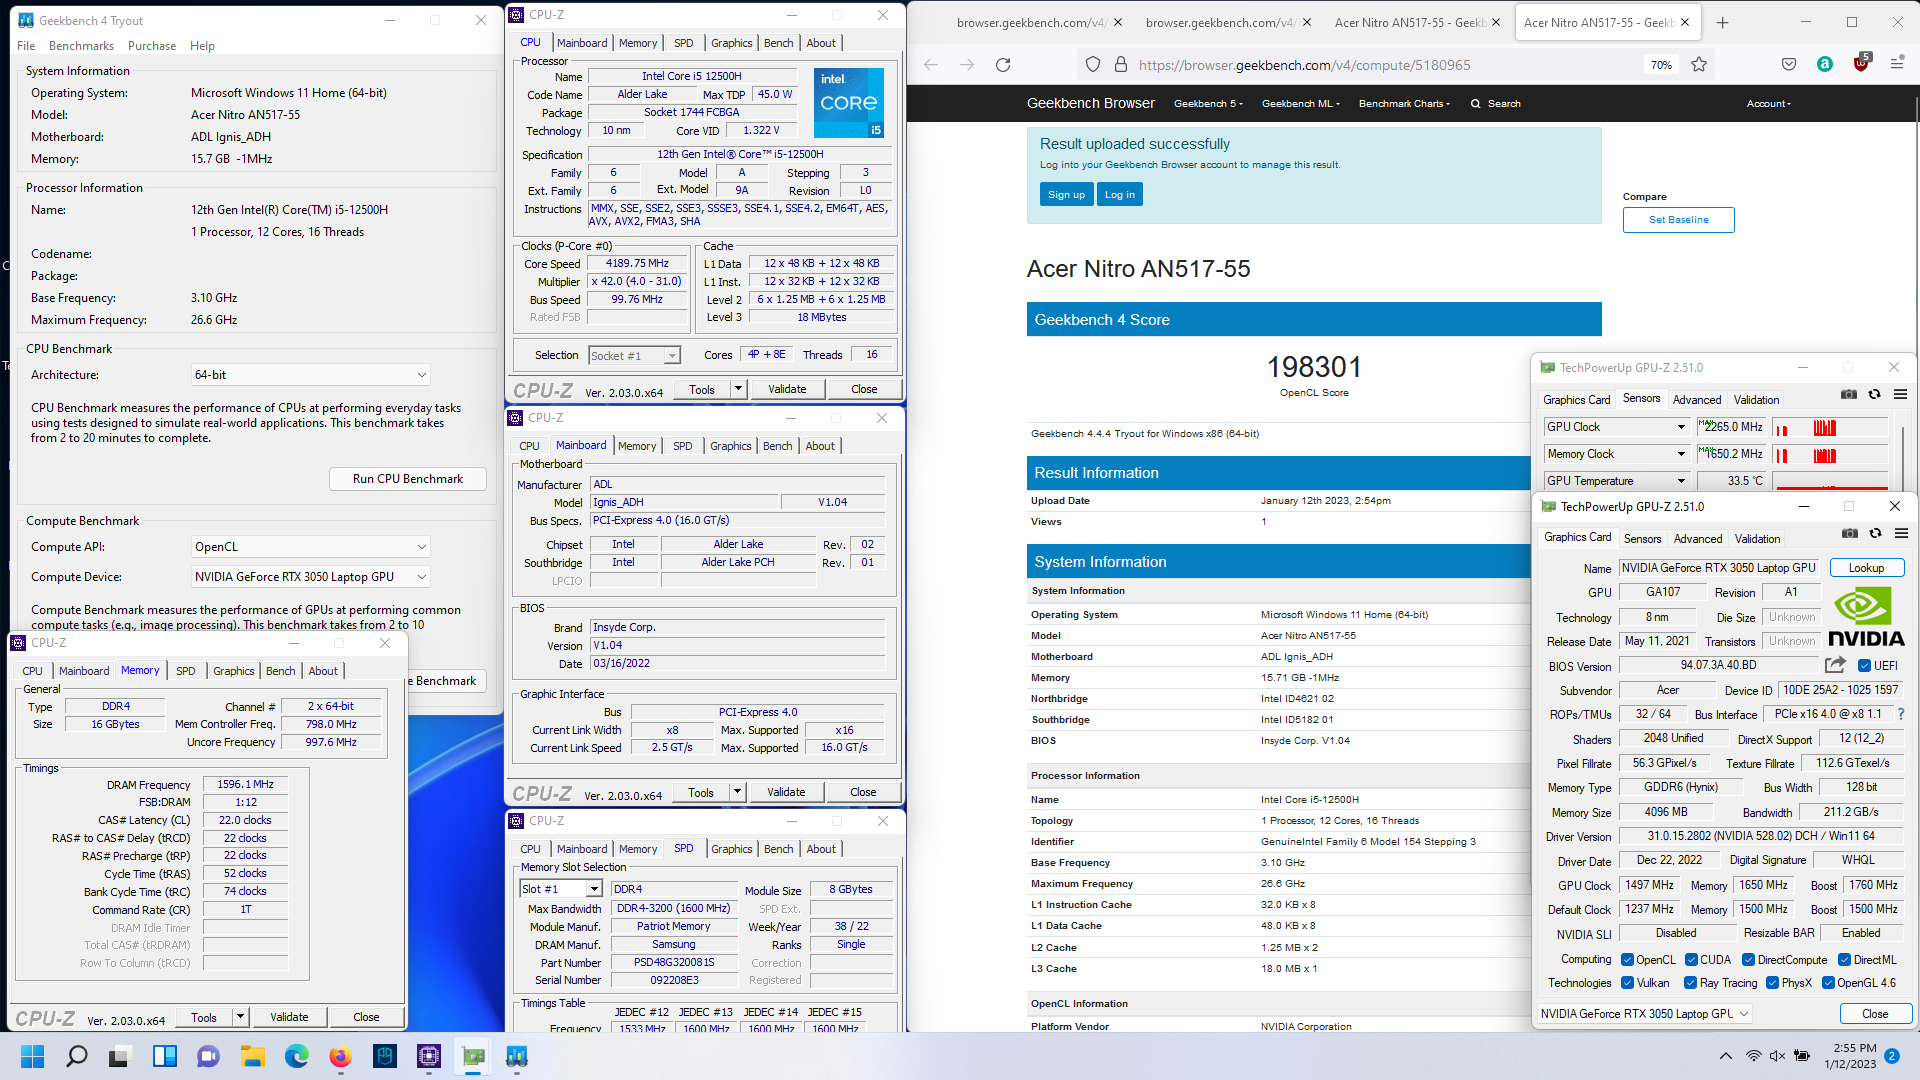
Task: Toggle the OpenGL 4.6 checkbox in GPU-Z
Action: coord(1827,983)
